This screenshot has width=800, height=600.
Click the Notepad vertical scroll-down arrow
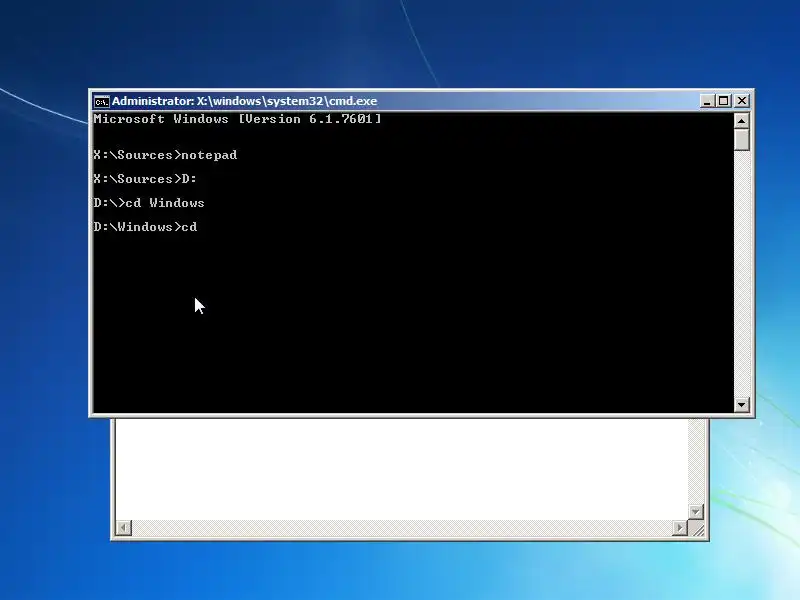[696, 511]
